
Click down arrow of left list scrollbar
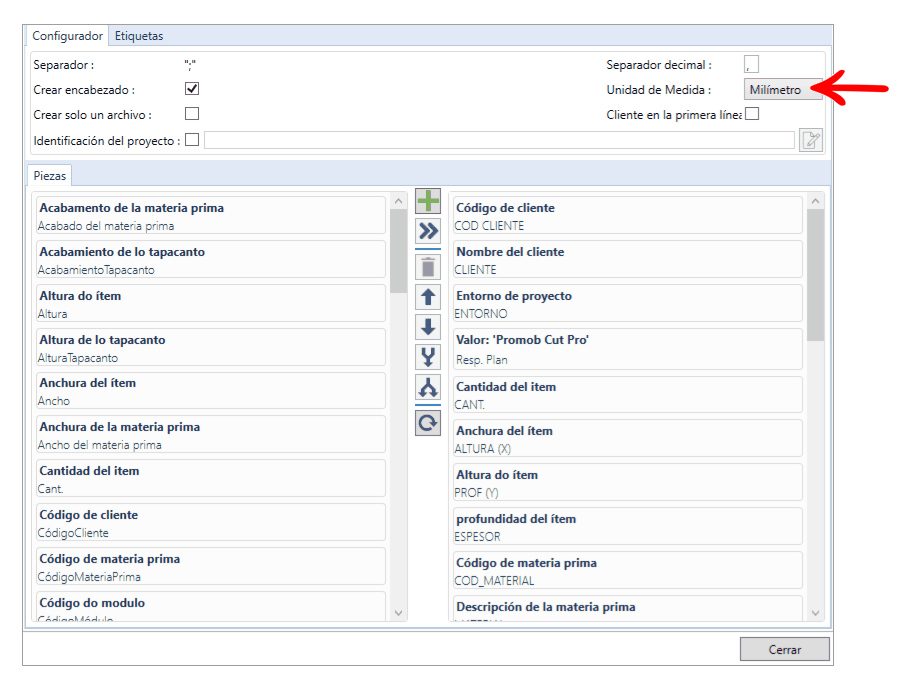(x=399, y=613)
